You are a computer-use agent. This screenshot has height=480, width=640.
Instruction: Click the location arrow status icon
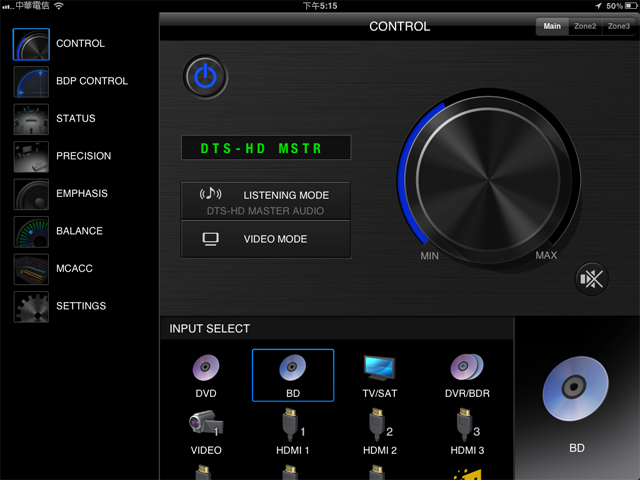click(x=598, y=6)
